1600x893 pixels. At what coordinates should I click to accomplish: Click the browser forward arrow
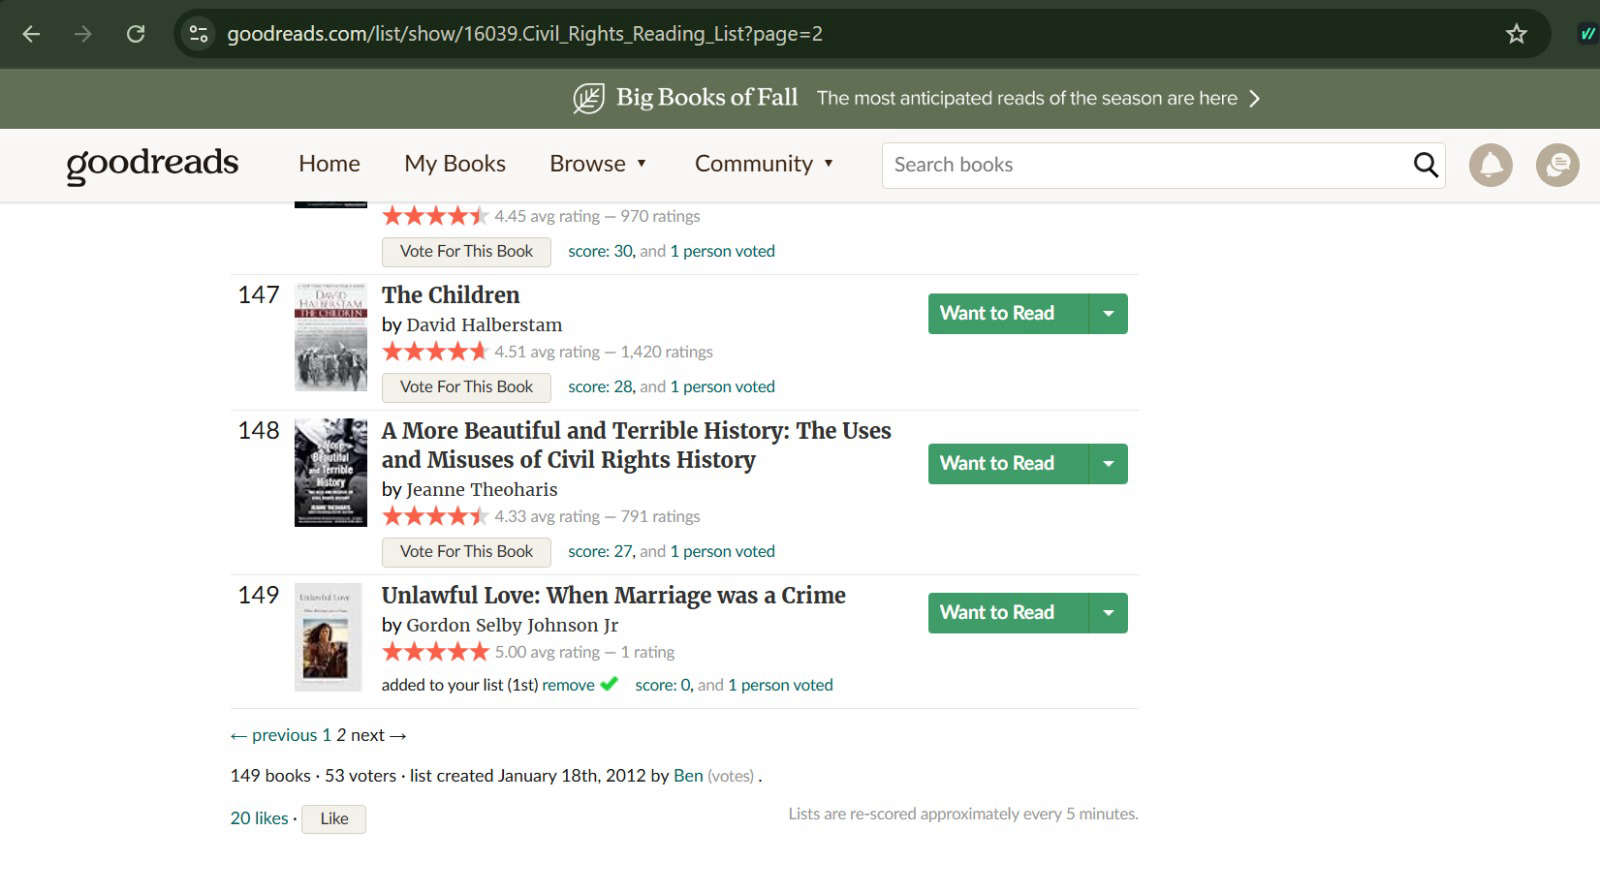coord(83,34)
